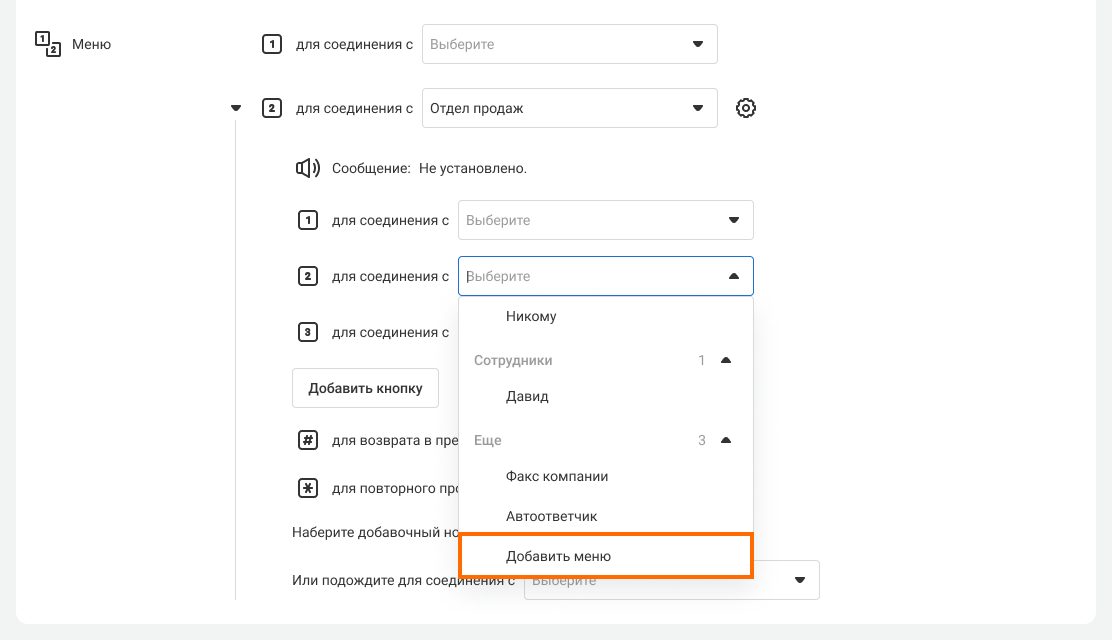Click the gear settings icon beside Отдел продаж

coord(745,108)
